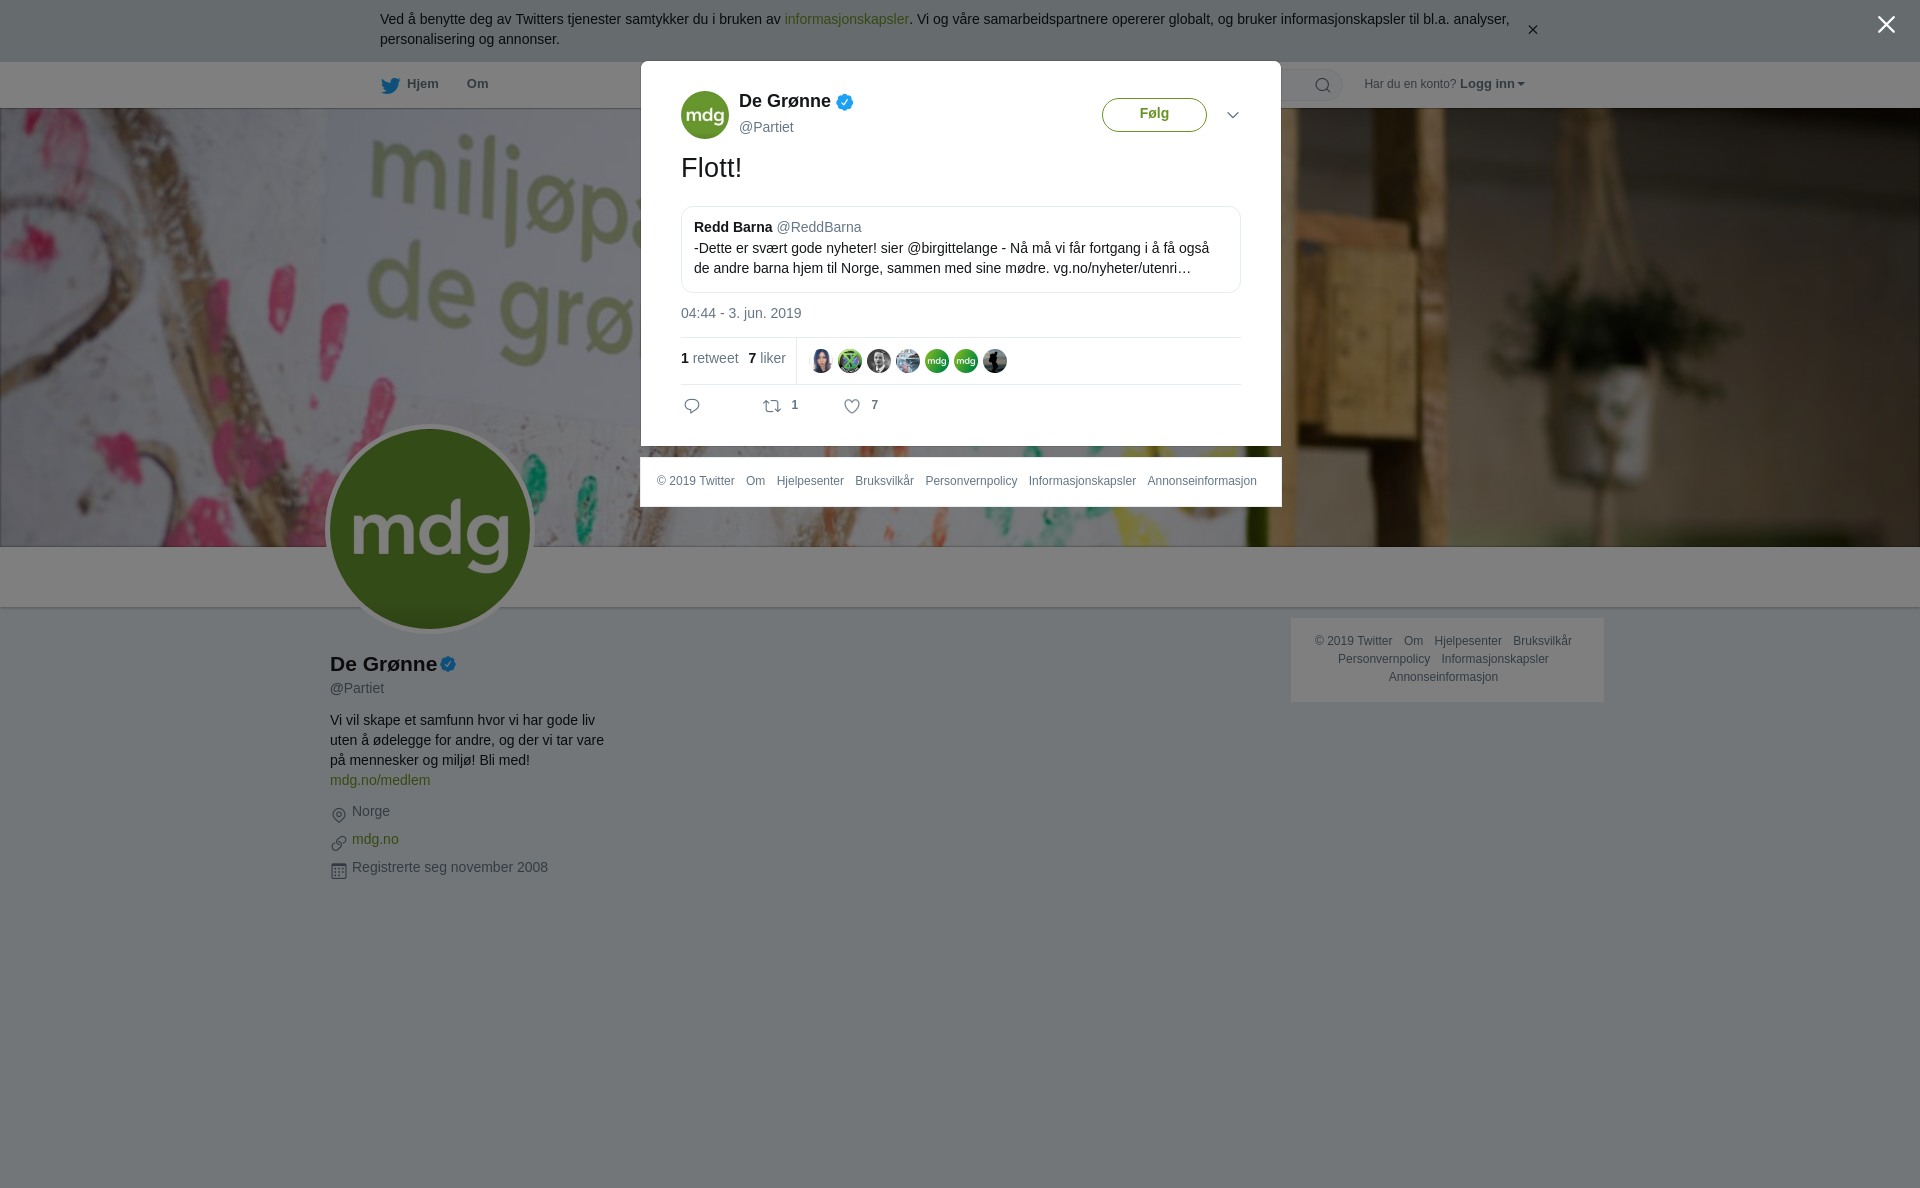Like the tweet with the heart icon
Screen dimensions: 1920x1188
tap(852, 406)
